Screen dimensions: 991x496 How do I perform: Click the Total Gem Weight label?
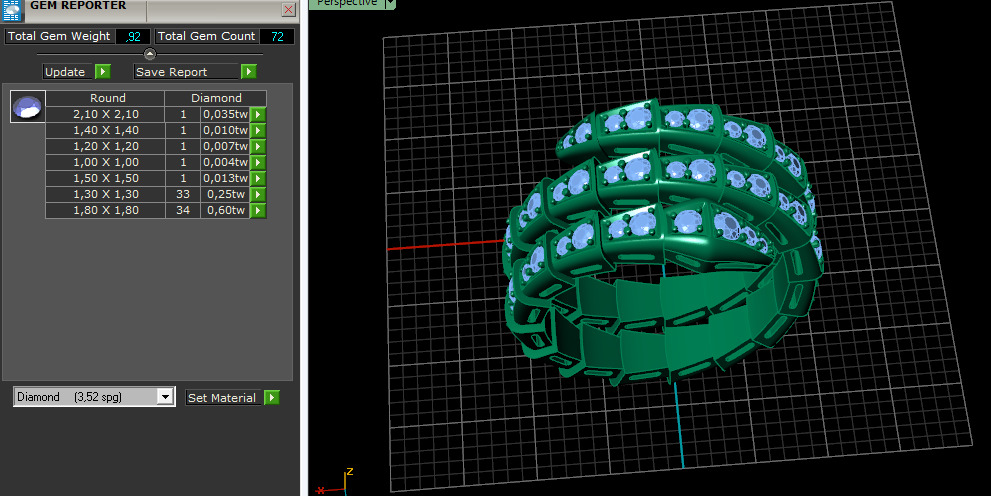tap(59, 37)
